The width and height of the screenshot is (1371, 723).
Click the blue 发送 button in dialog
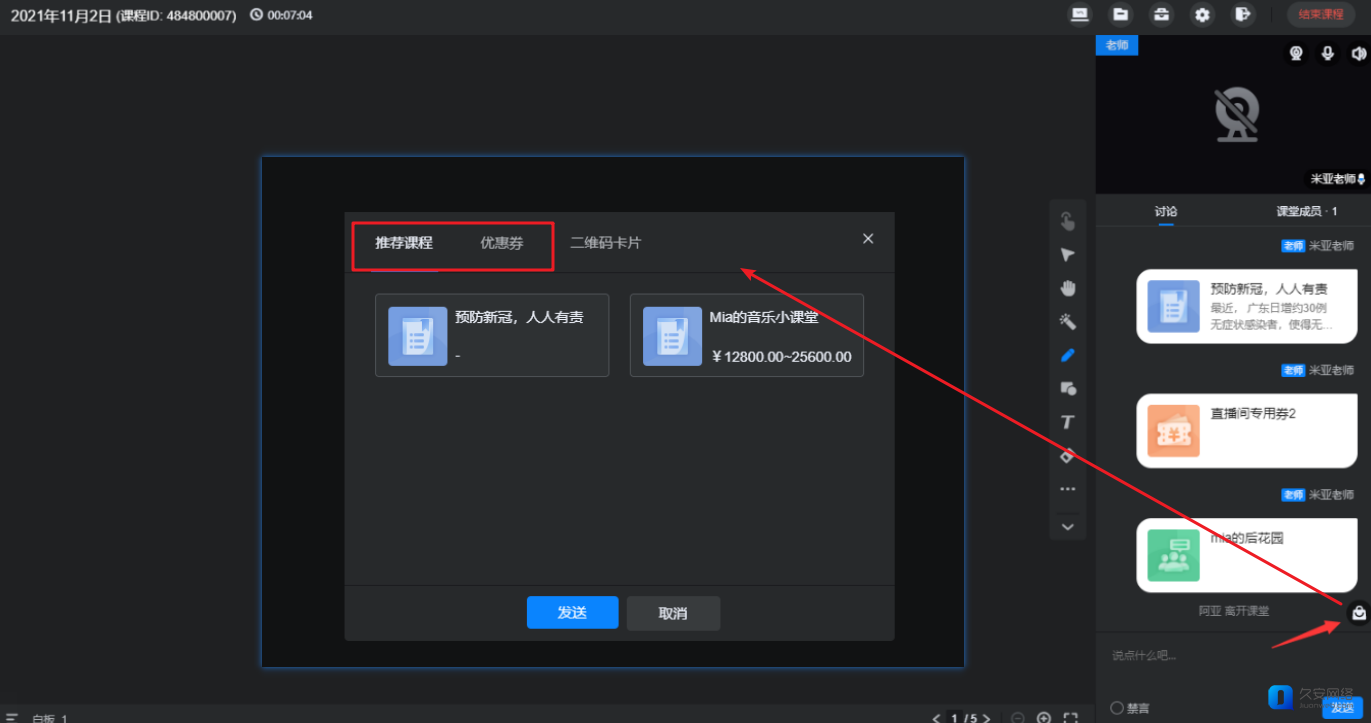pos(572,612)
